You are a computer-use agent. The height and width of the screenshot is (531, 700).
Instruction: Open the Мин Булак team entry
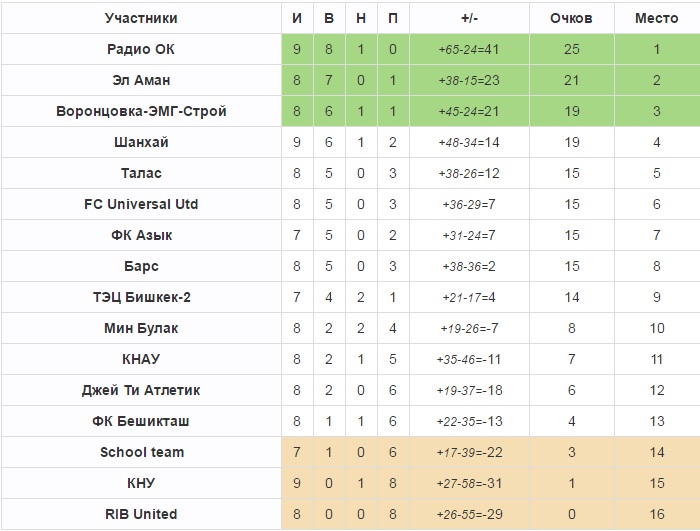pyautogui.click(x=141, y=328)
